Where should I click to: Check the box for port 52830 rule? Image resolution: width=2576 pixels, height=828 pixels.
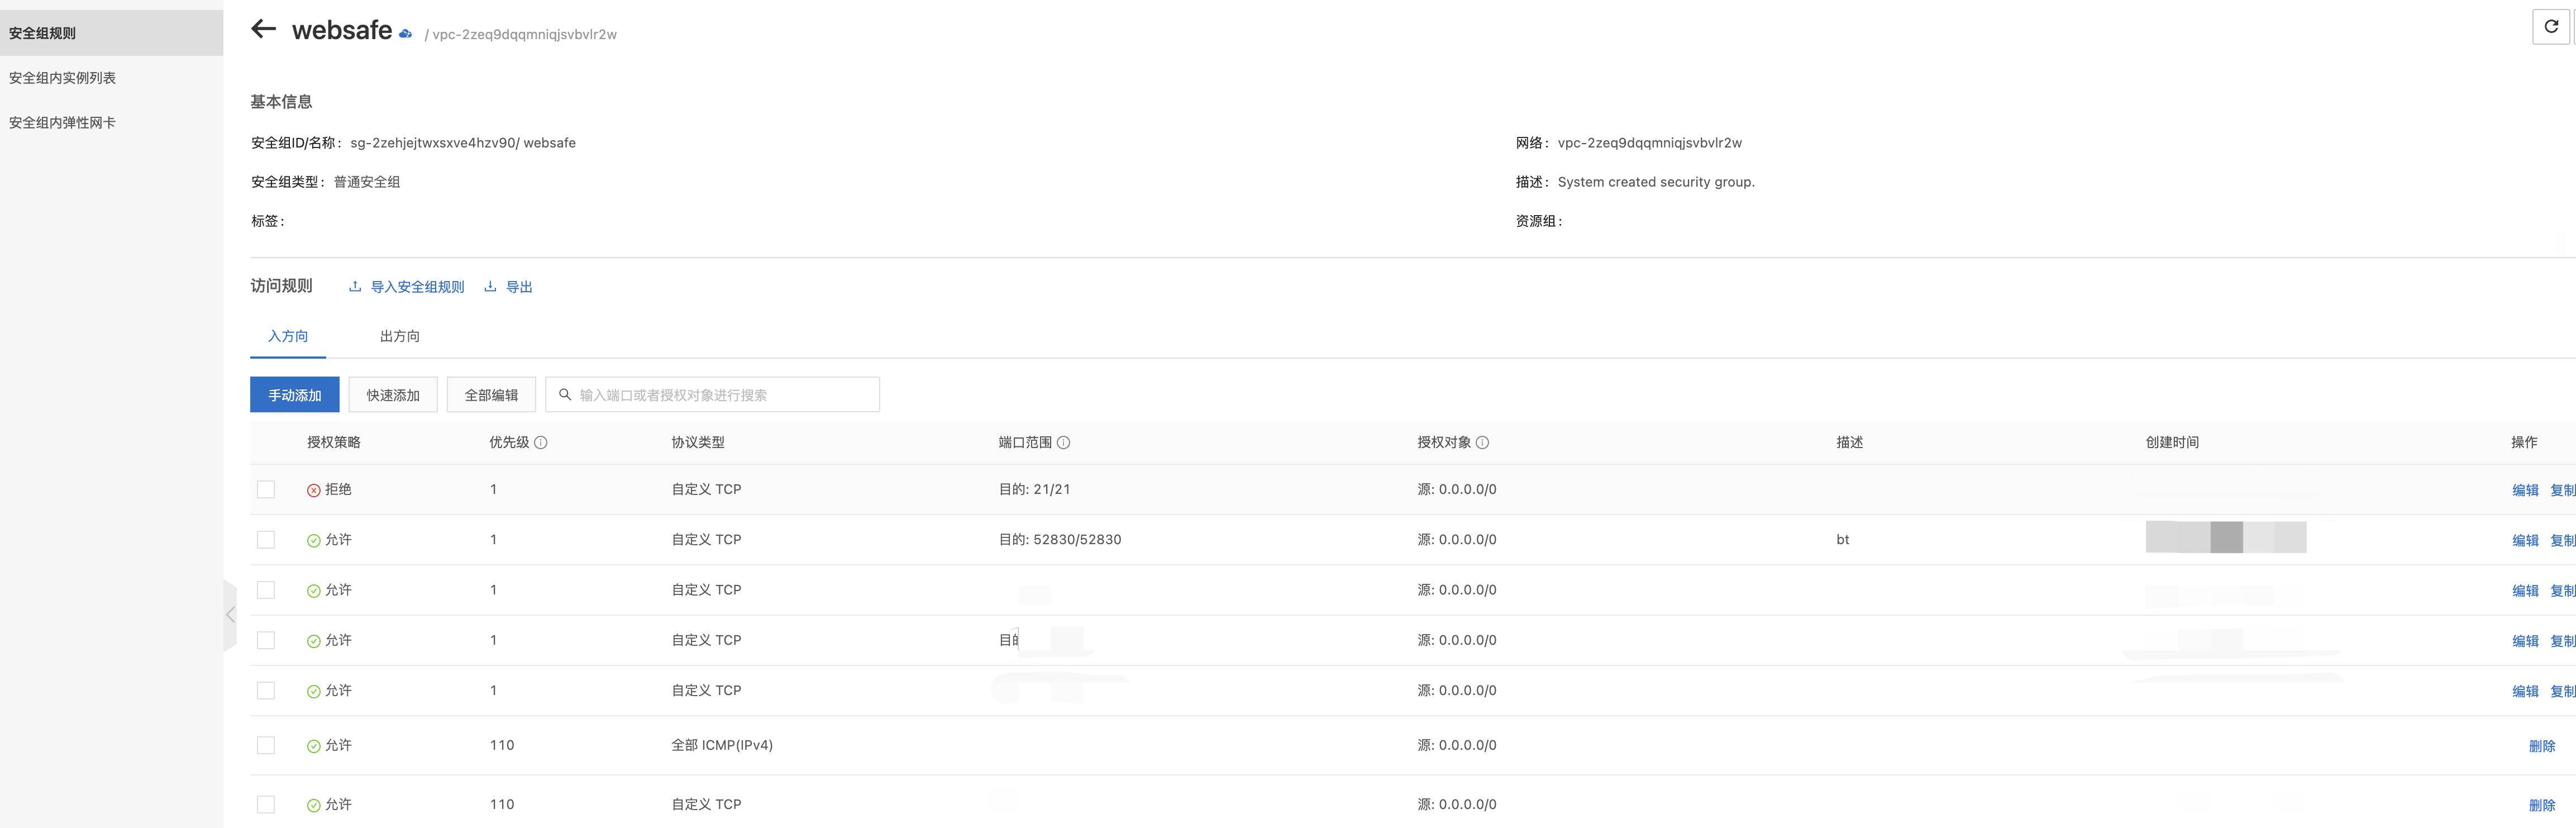coord(266,539)
